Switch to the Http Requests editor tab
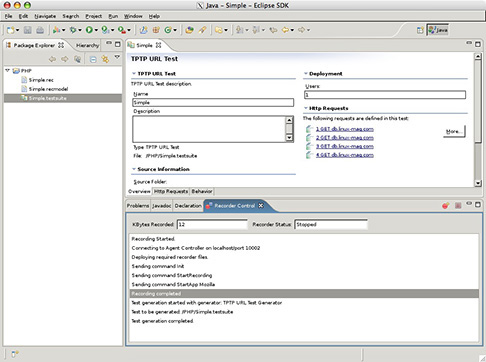This screenshot has height=362, width=486. click(x=171, y=191)
